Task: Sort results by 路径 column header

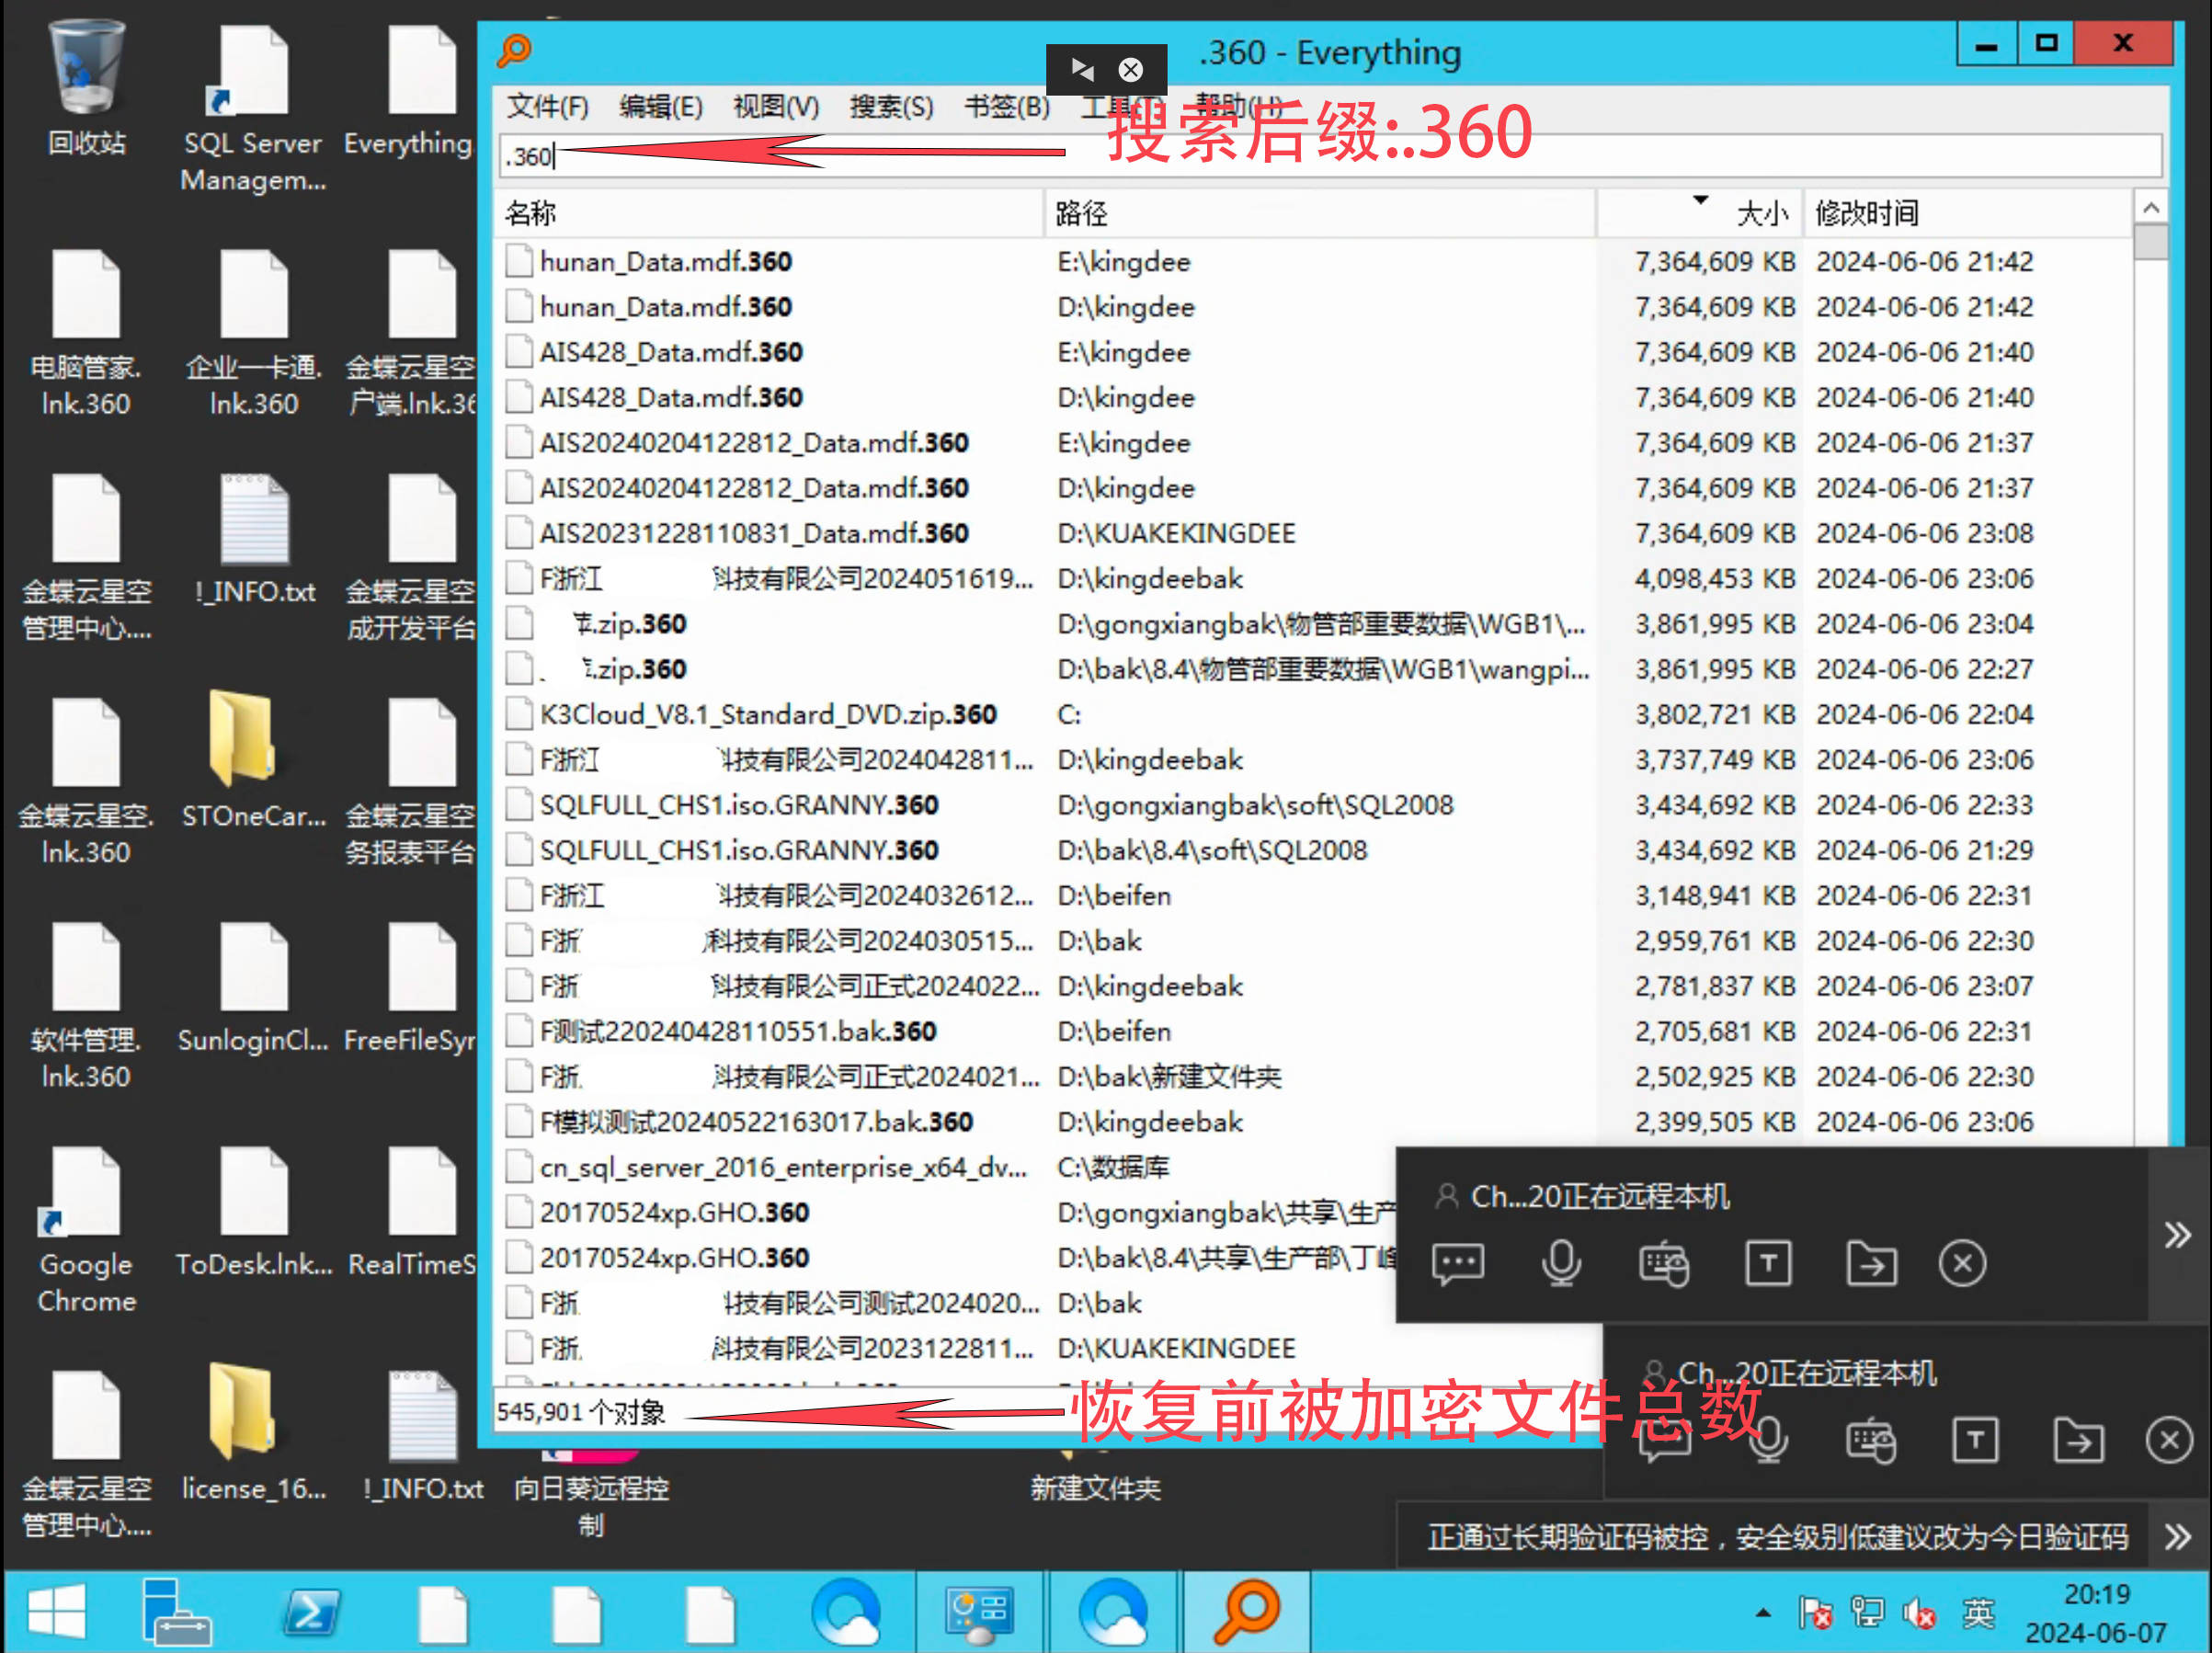Action: 1320,213
